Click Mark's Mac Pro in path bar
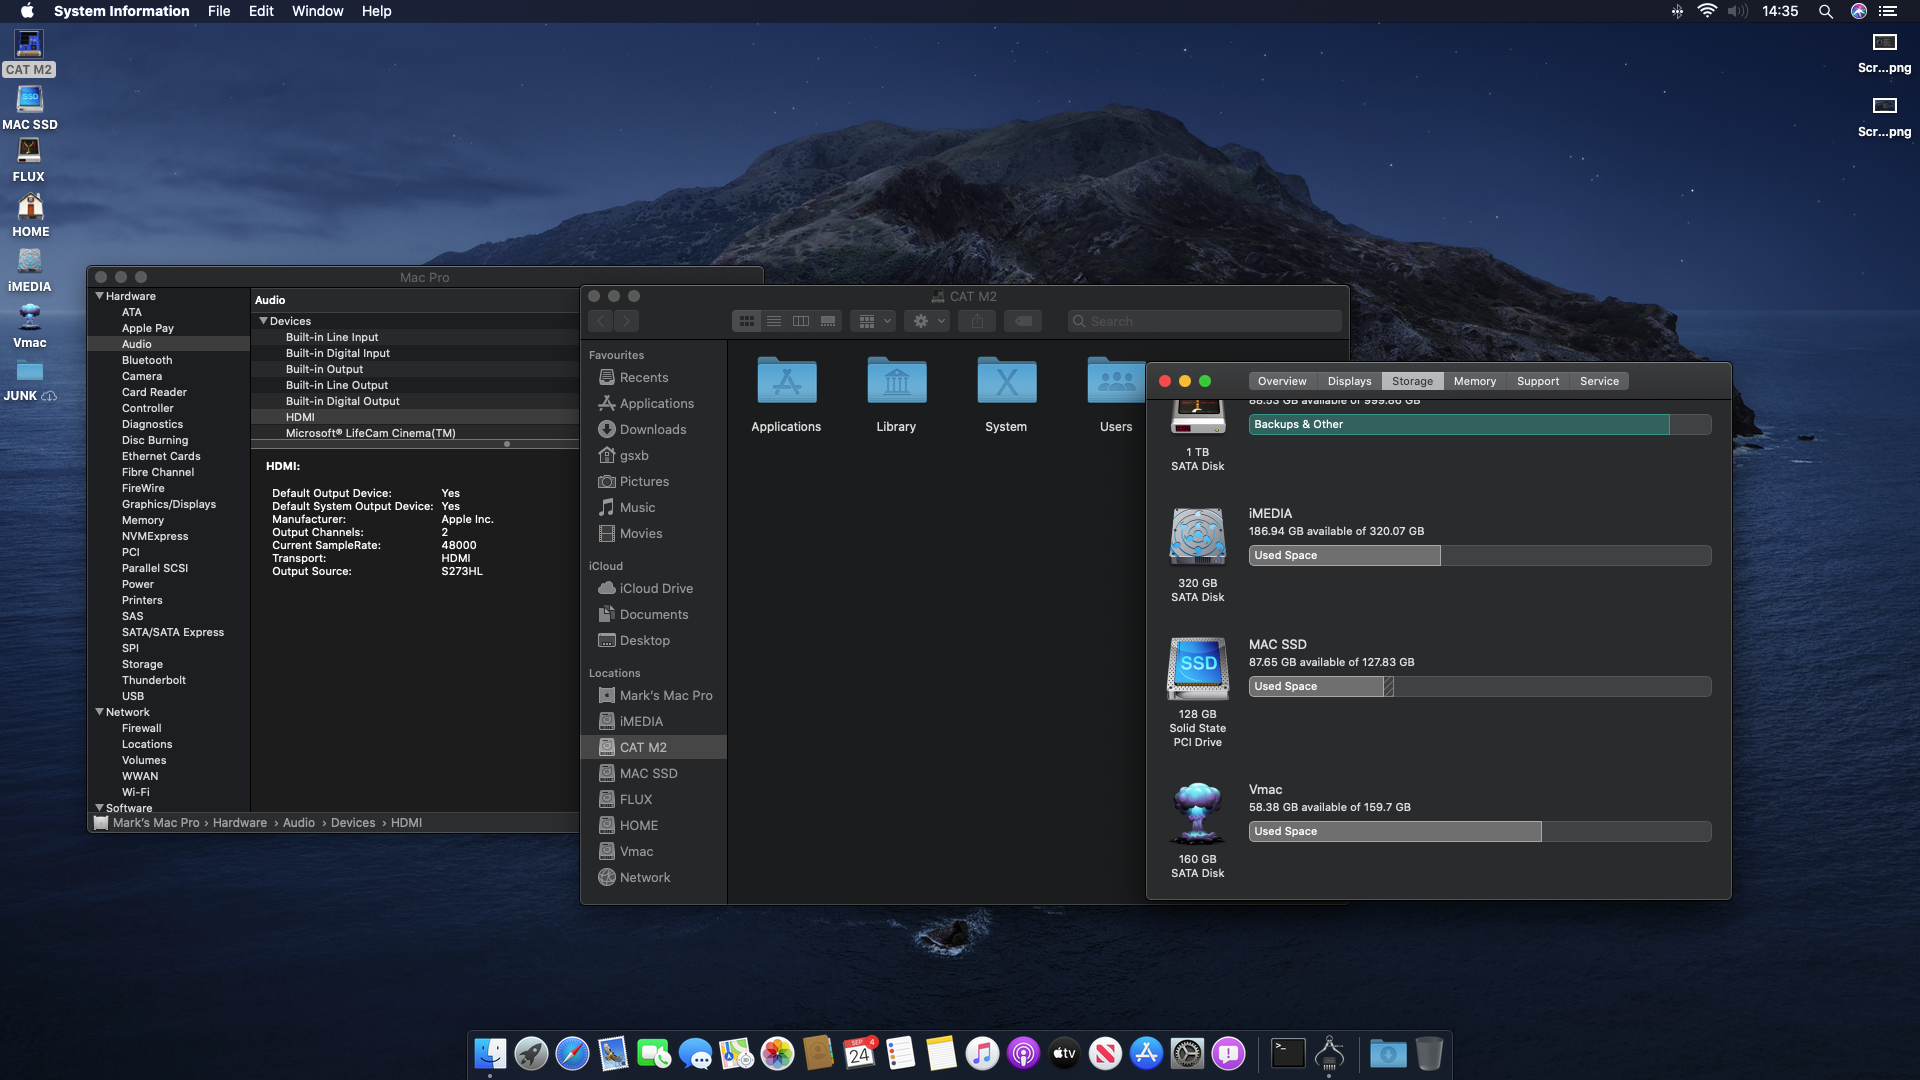This screenshot has height=1080, width=1920. [147, 823]
